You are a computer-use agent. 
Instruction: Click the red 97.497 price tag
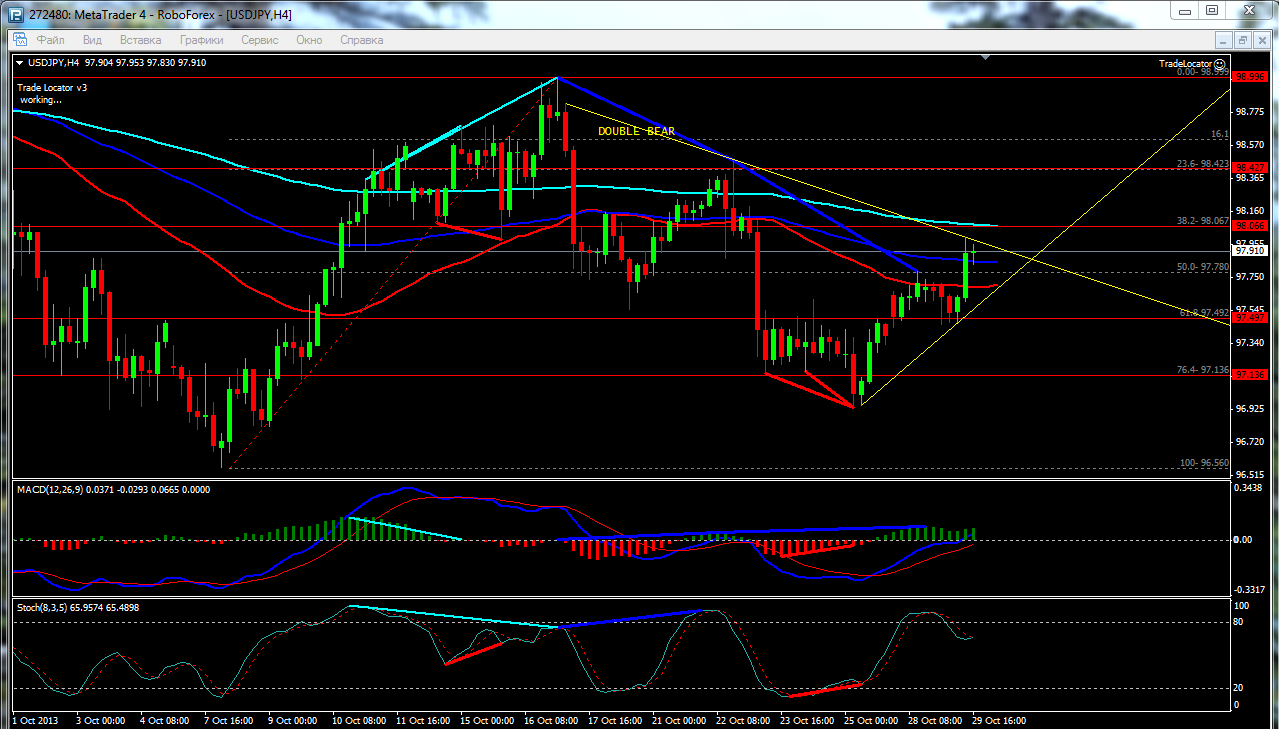1248,317
